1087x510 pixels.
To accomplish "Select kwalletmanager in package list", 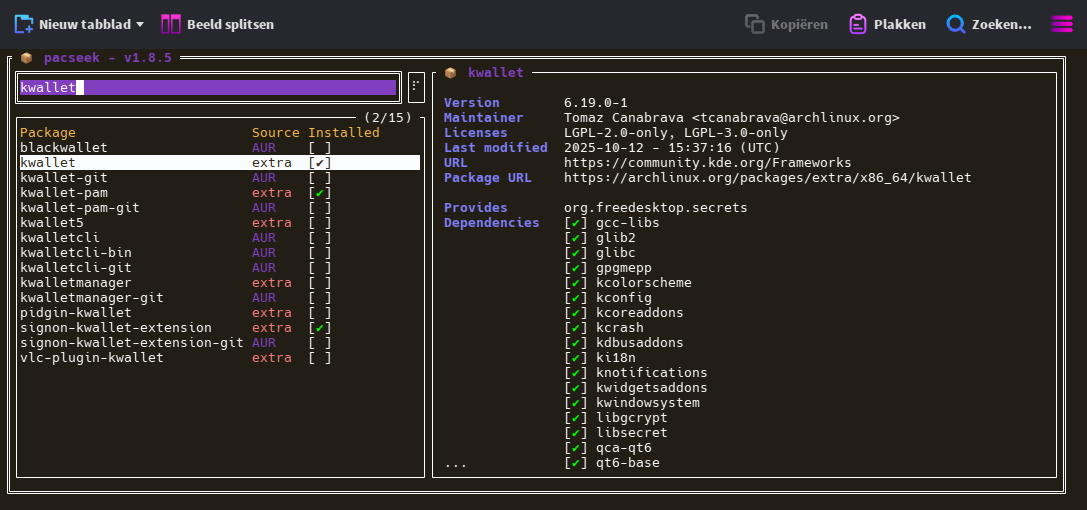I will click(x=76, y=283).
